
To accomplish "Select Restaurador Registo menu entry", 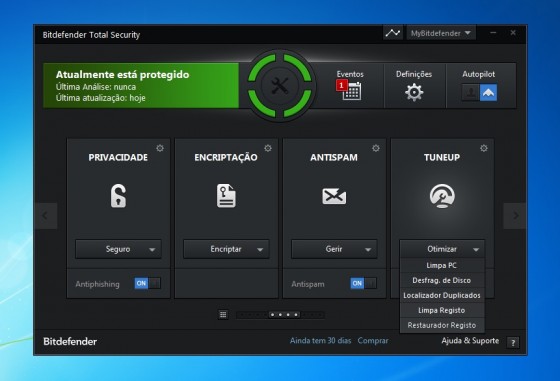I will pyautogui.click(x=442, y=325).
